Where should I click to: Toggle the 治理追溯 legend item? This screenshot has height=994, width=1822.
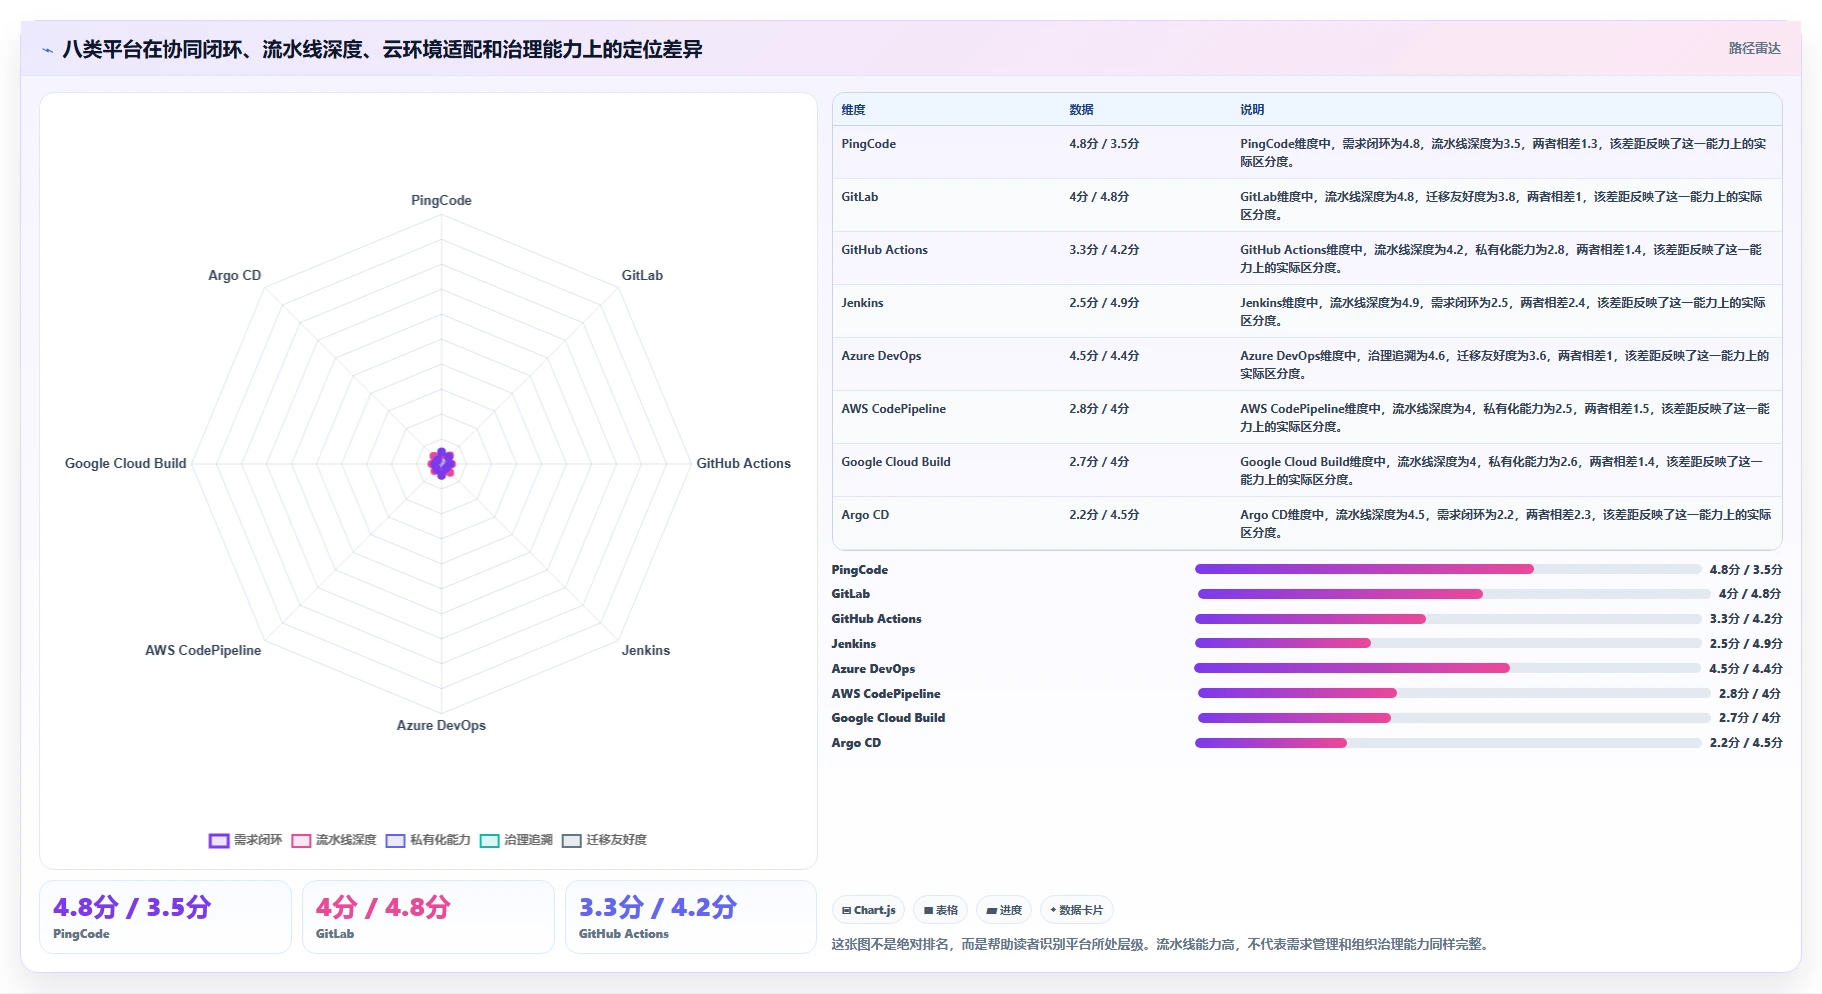(x=516, y=840)
